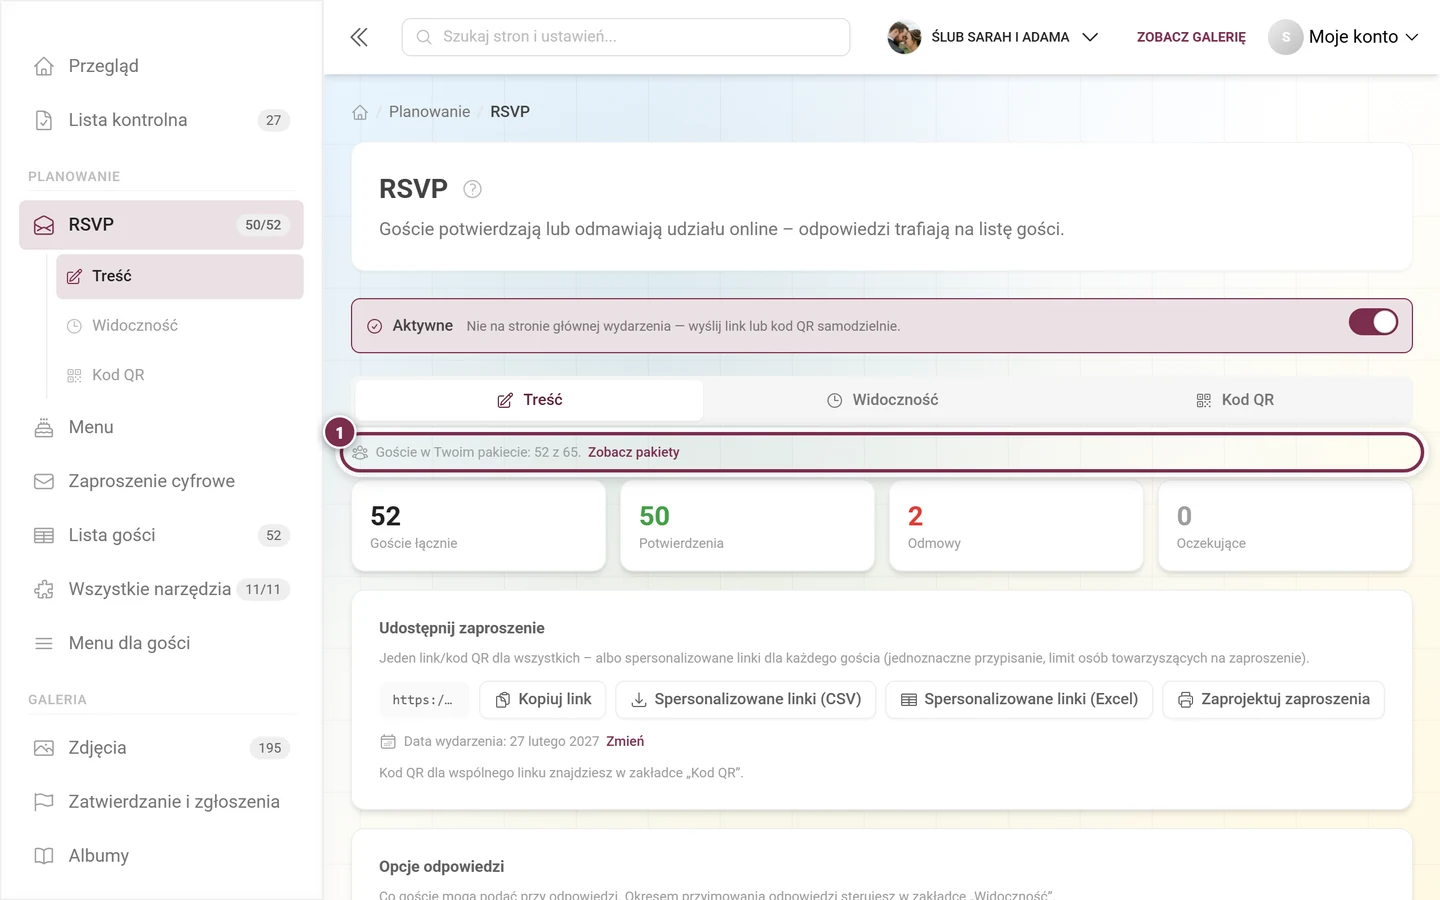Select Widoczność sub-item in the sidebar

tap(180, 326)
